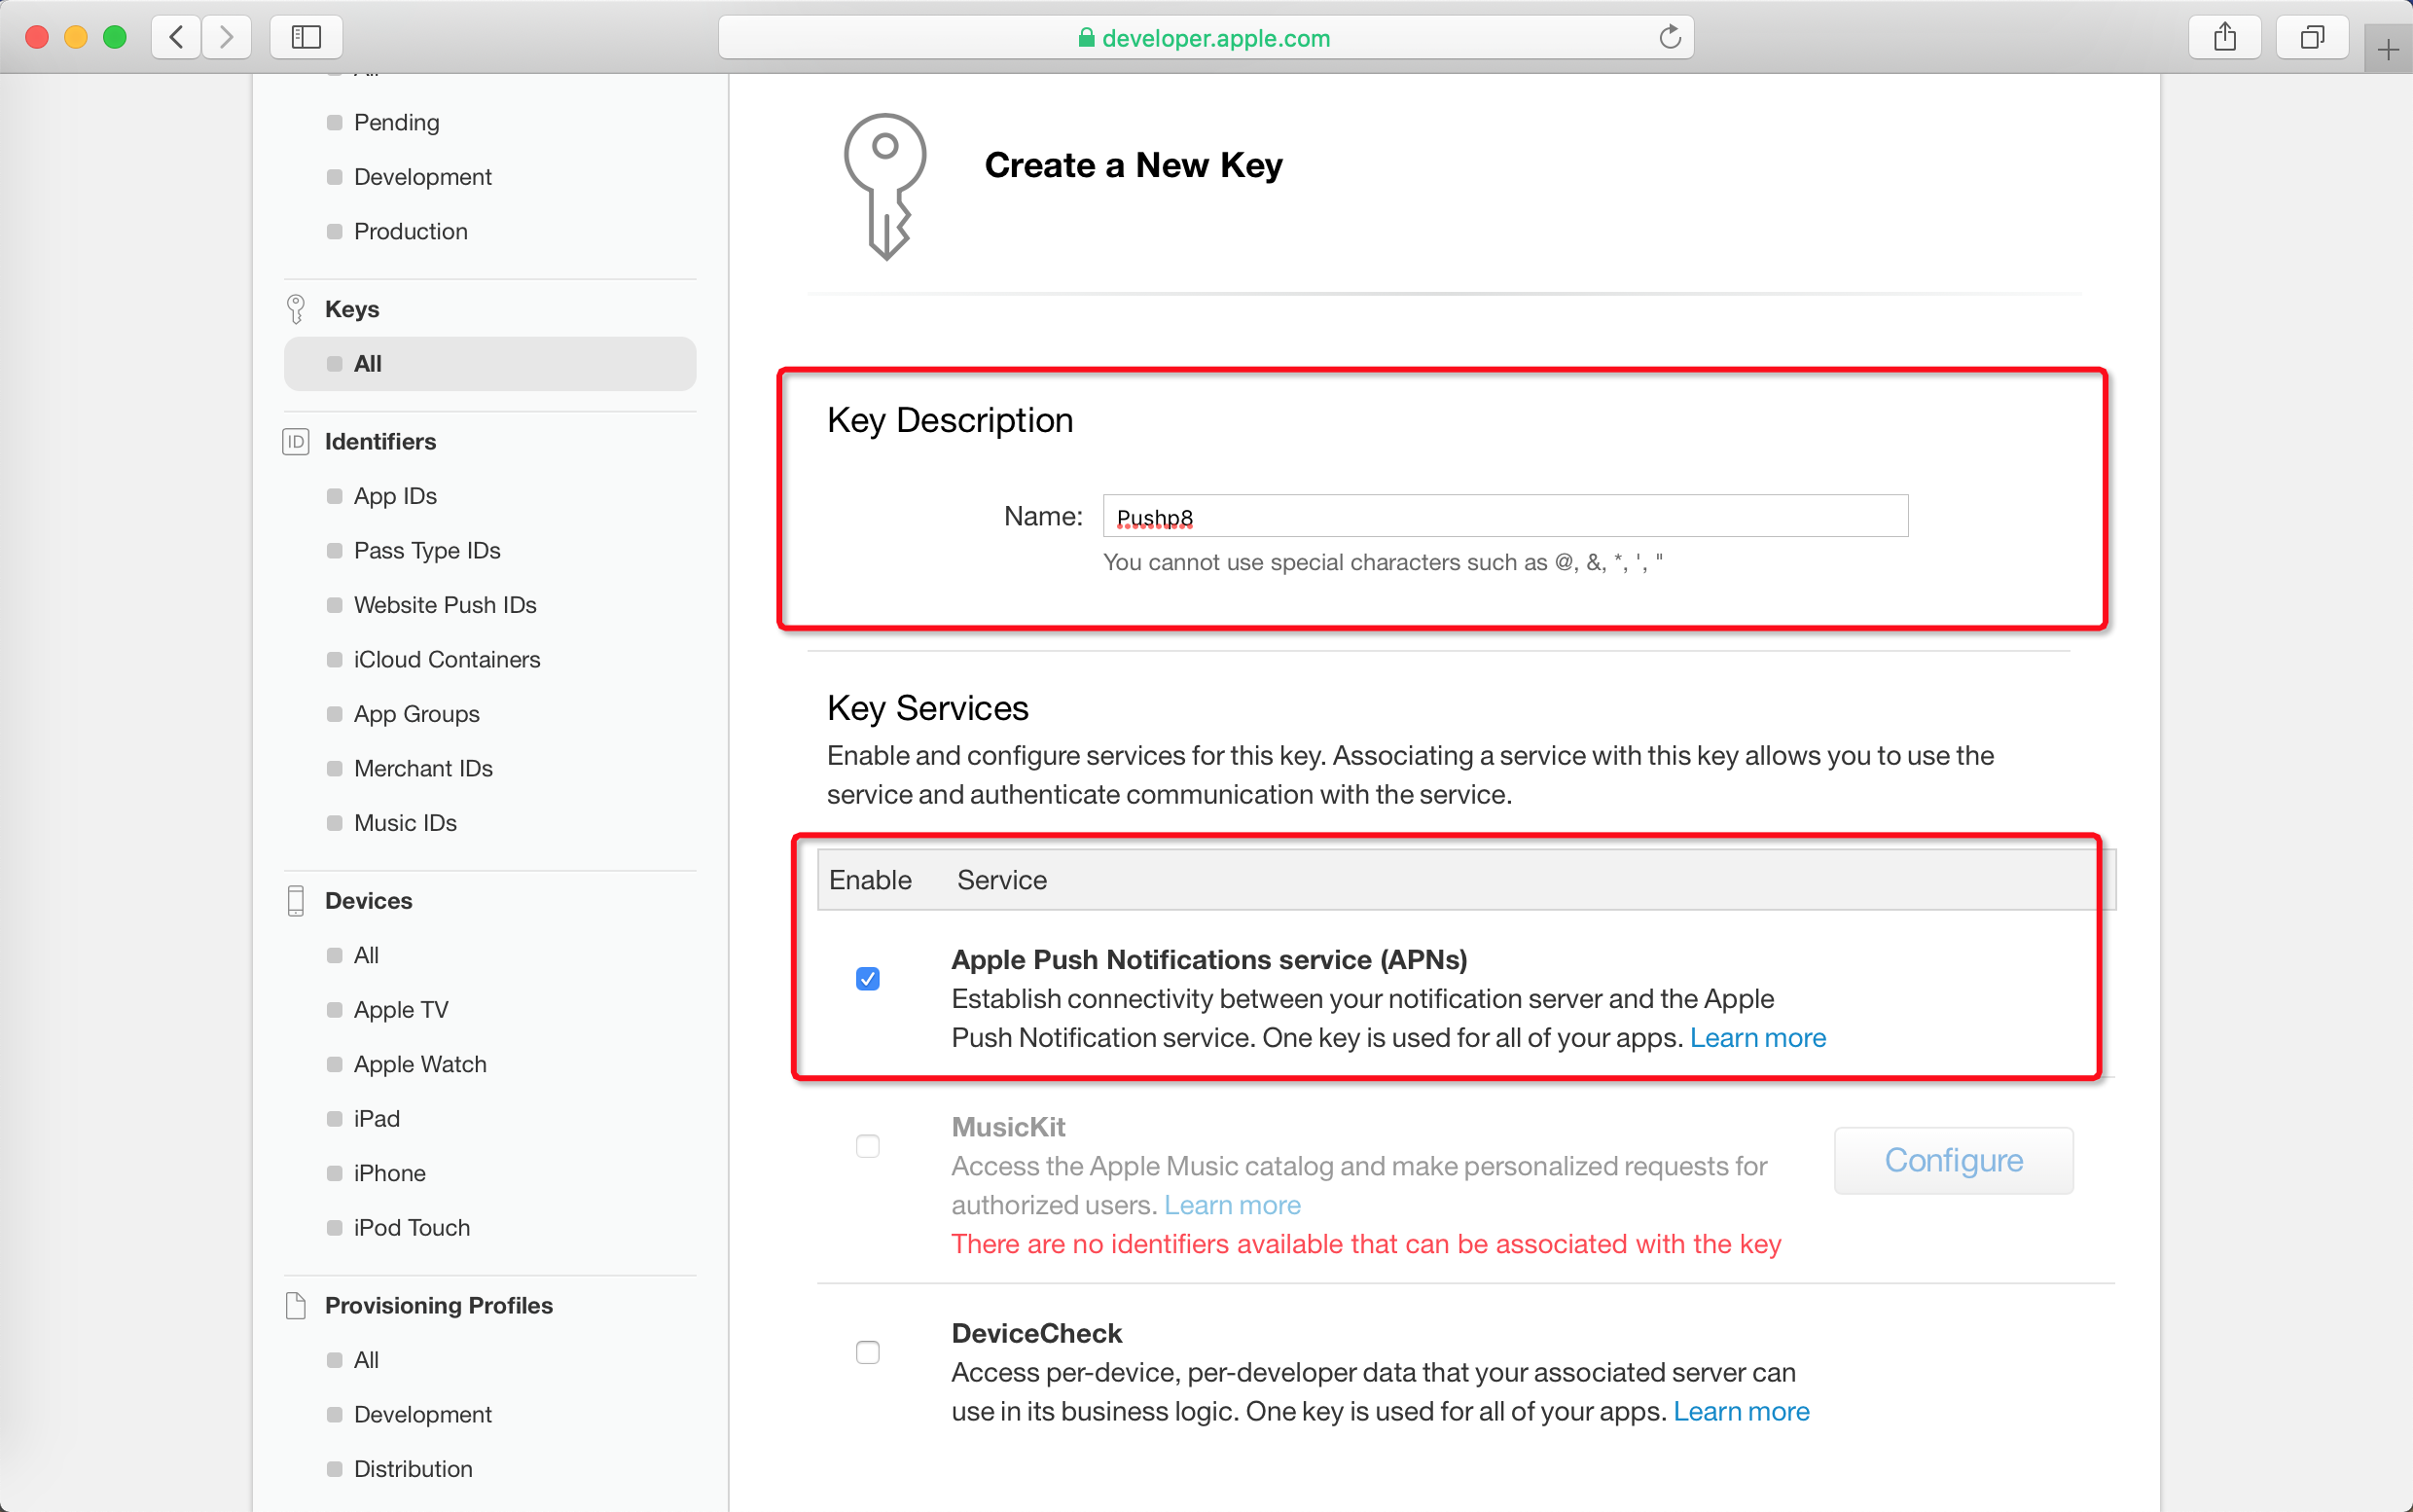This screenshot has height=1512, width=2413.
Task: Click the MusicKit Configure button
Action: (1953, 1160)
